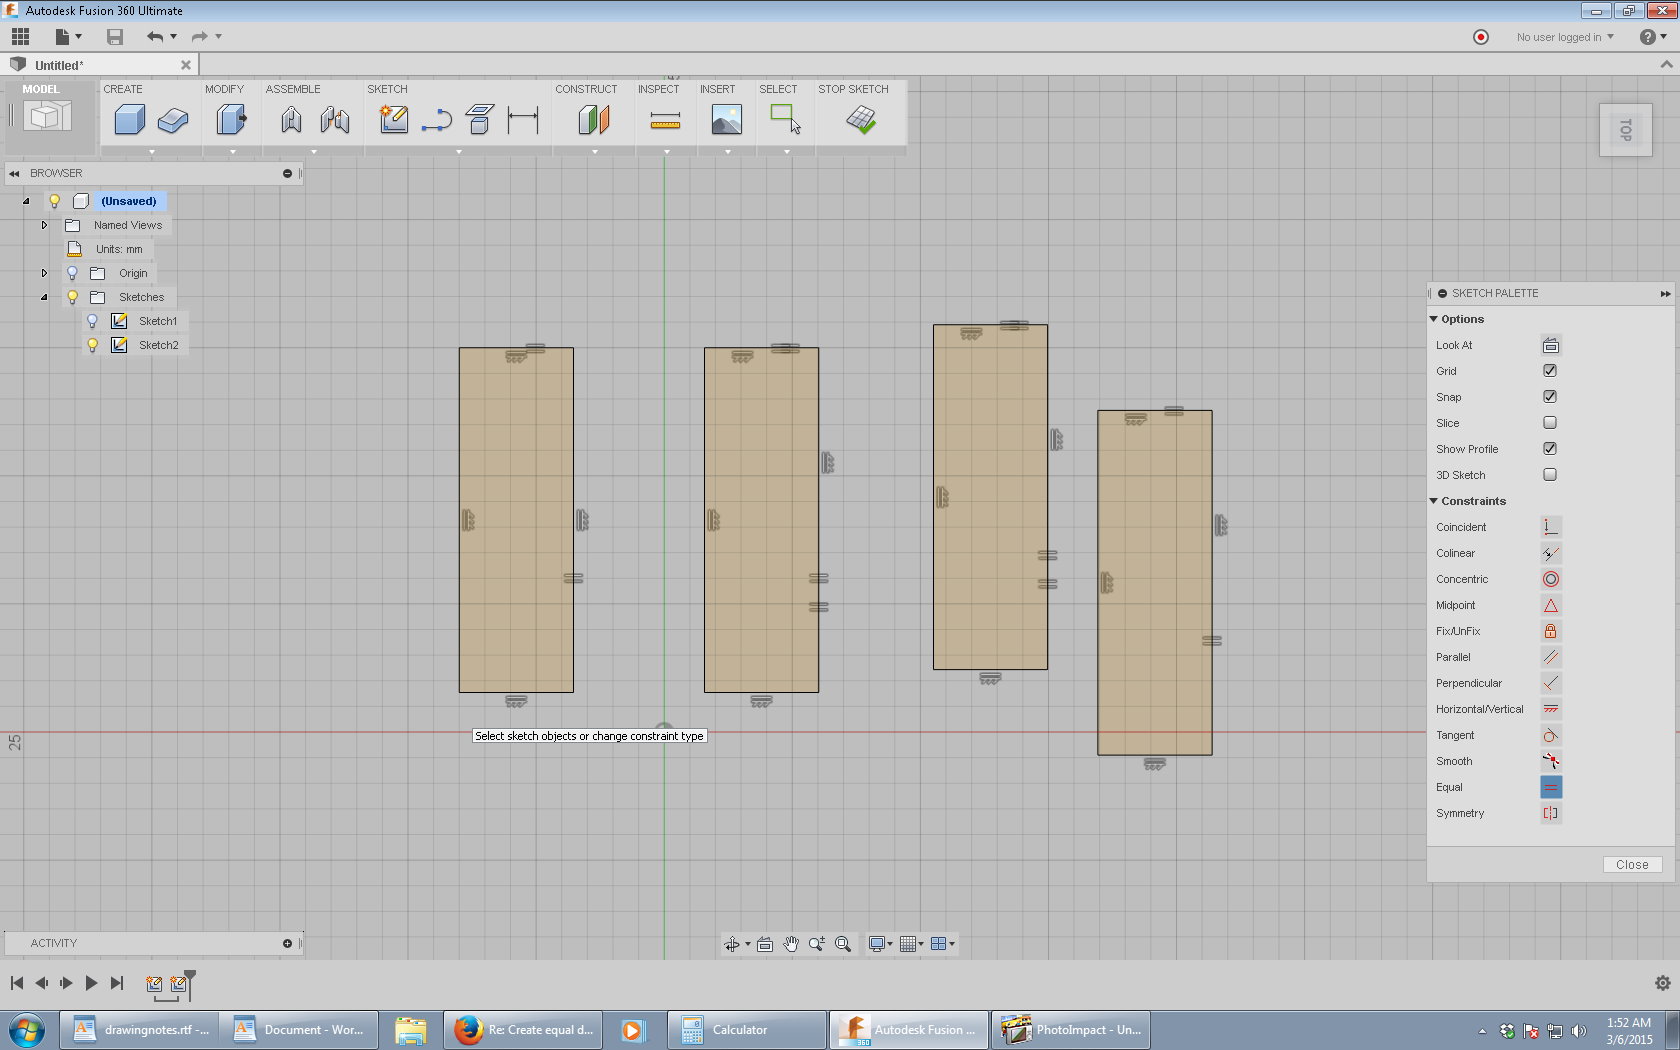Toggle the Fix/UnFix lock constraint

pos(1550,631)
